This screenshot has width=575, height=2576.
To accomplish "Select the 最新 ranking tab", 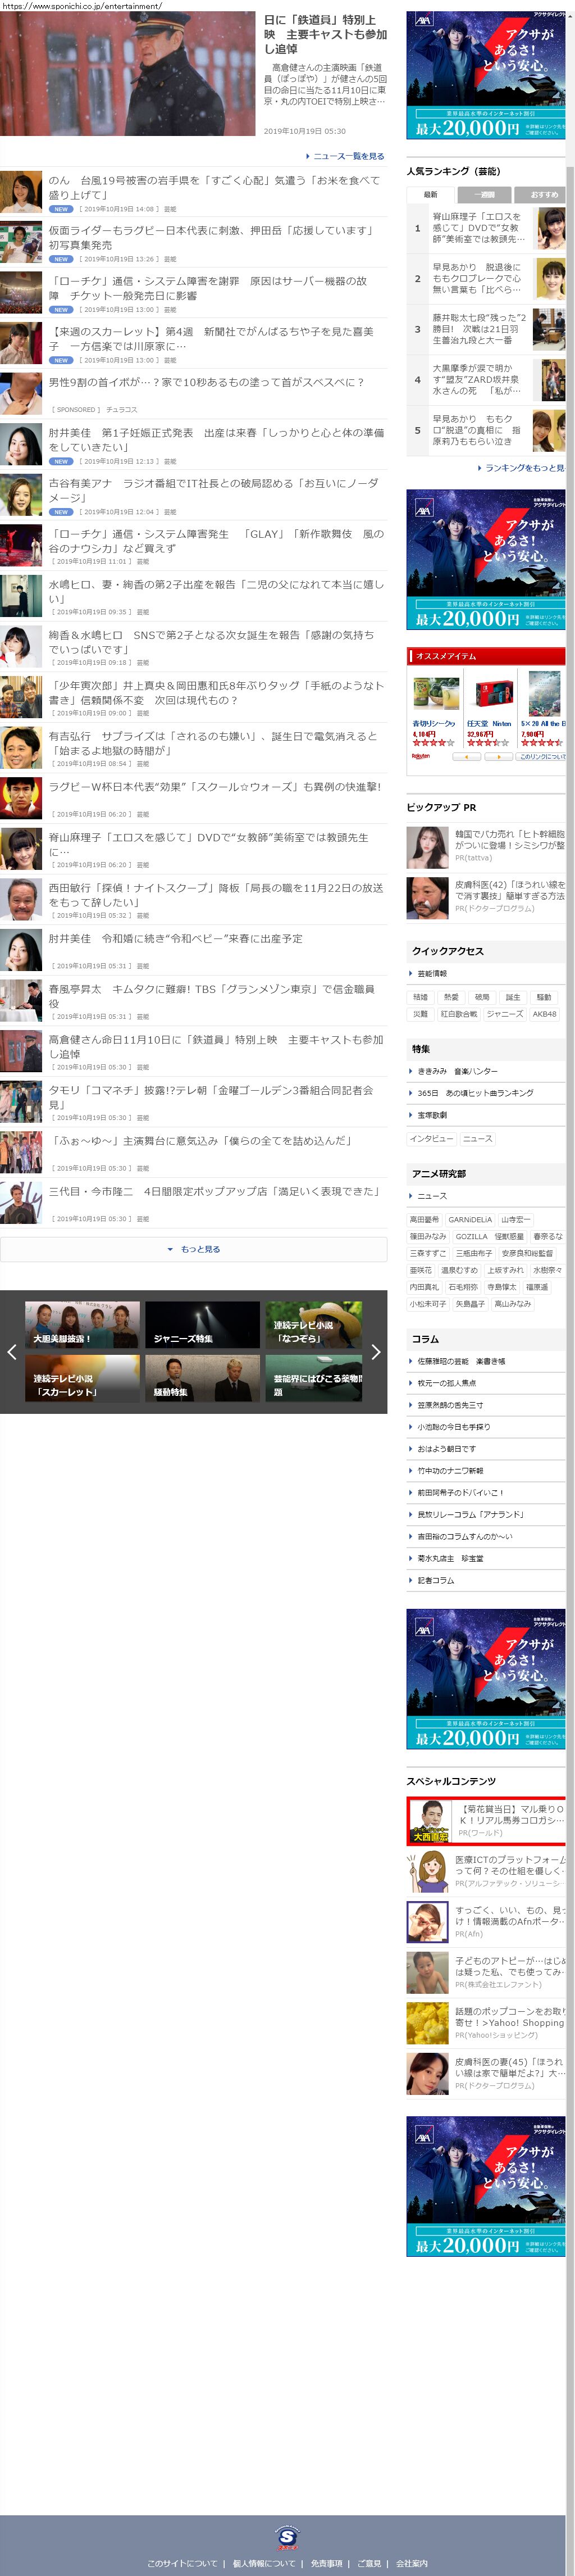I will [x=431, y=194].
